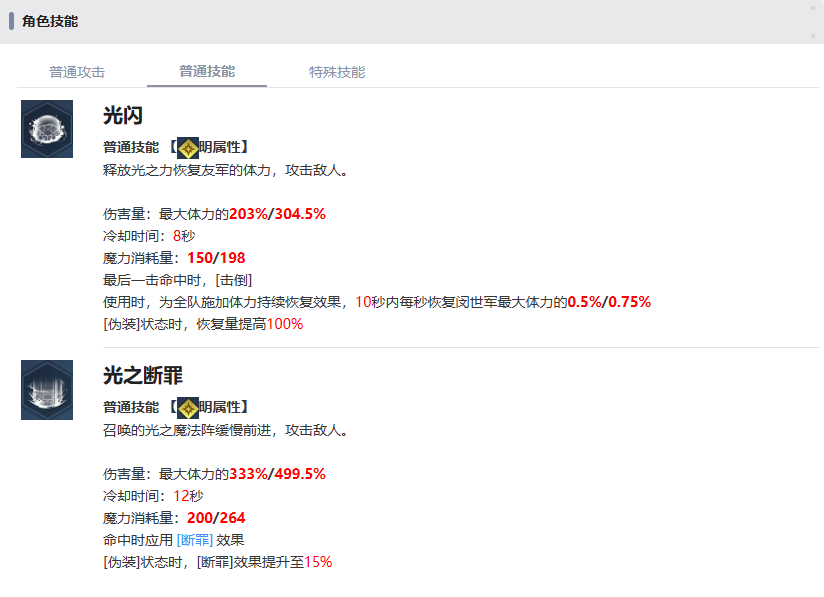The image size is (824, 597).
Task: Click the 光之断罪 skill title
Action: [x=143, y=376]
